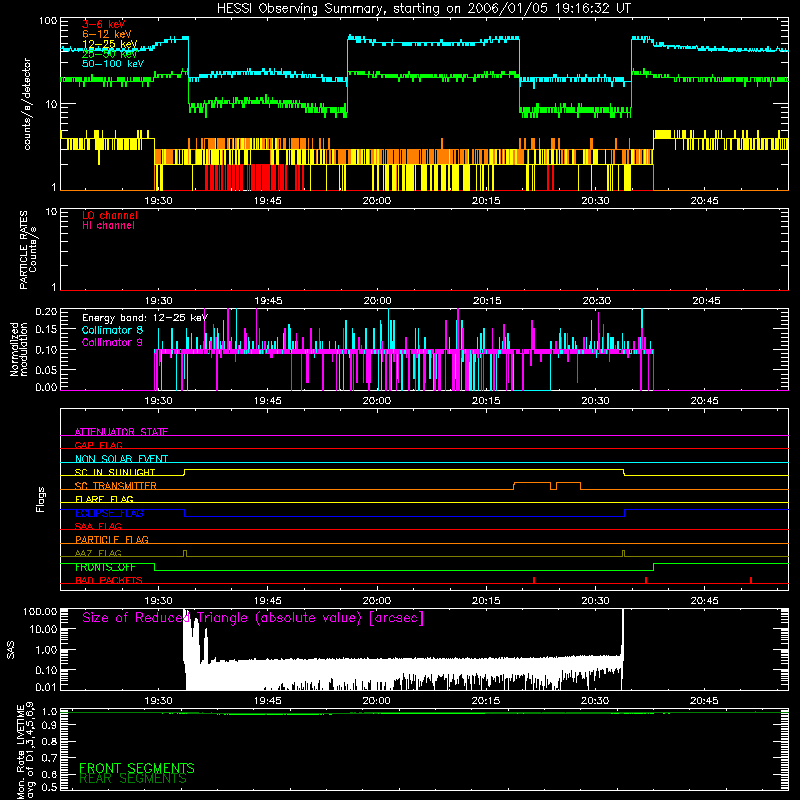This screenshot has width=800, height=800.
Task: Select the 10.00 tick on the SAS axis
Action: coord(43,630)
